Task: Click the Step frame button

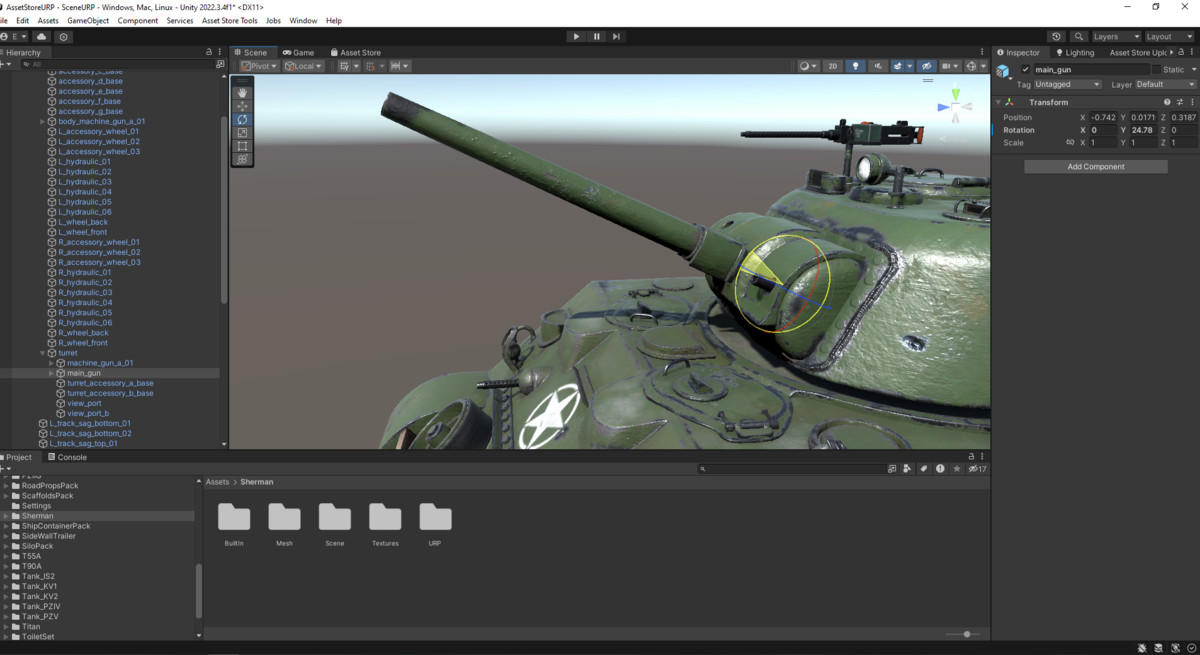Action: point(617,36)
